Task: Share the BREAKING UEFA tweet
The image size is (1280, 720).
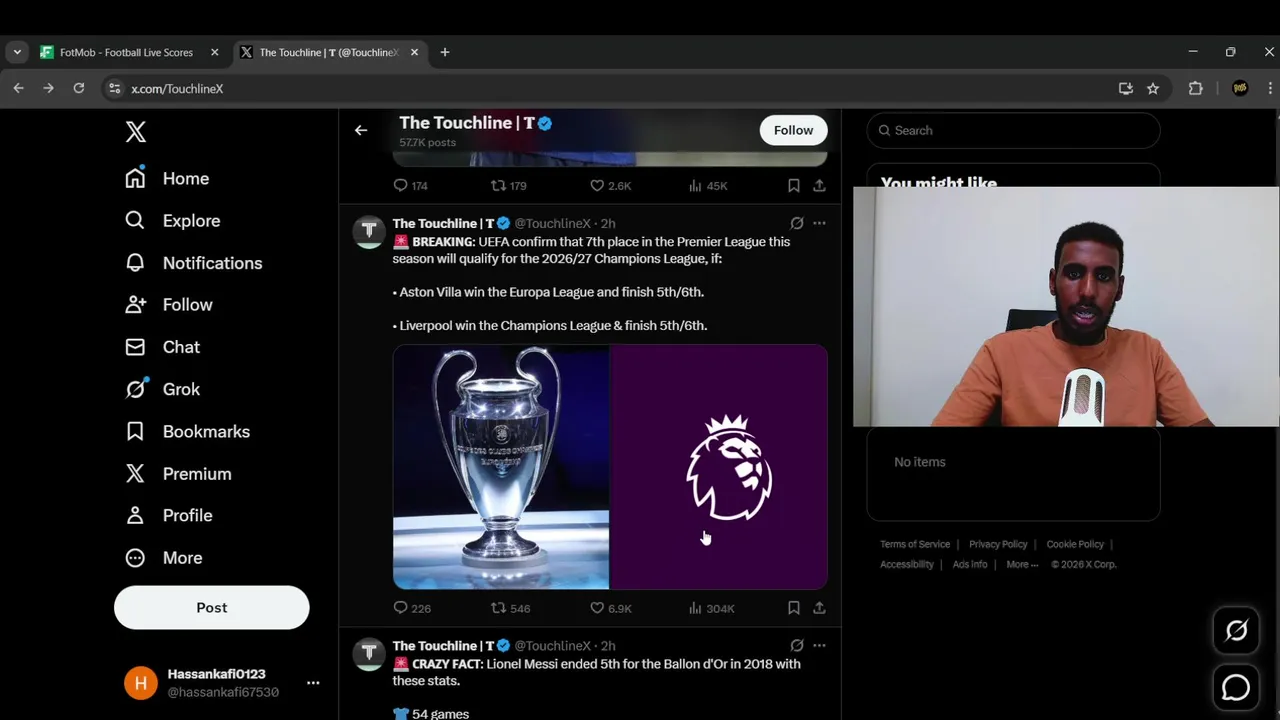Action: point(819,608)
